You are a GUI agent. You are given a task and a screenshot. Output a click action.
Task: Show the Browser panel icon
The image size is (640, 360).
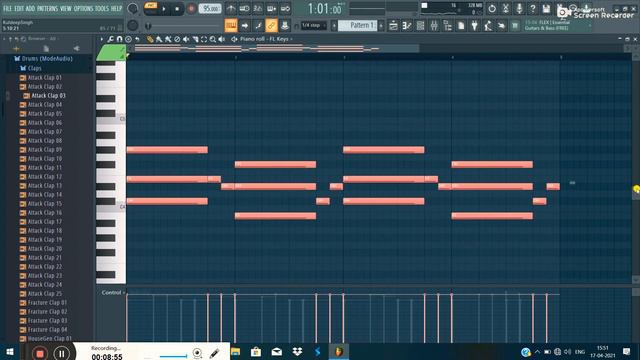click(448, 26)
